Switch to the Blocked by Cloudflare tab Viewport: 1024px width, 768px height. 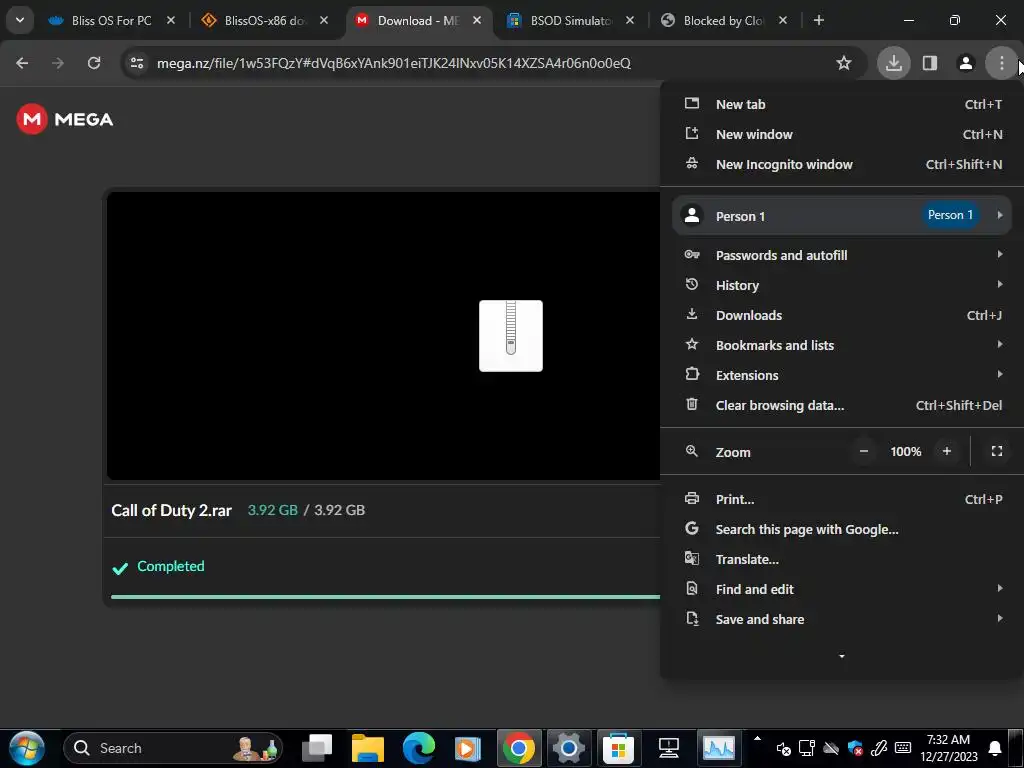click(724, 20)
